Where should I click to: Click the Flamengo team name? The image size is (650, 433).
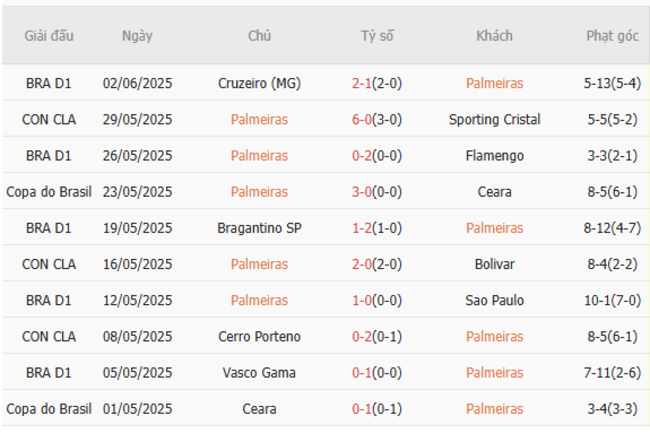click(x=494, y=156)
